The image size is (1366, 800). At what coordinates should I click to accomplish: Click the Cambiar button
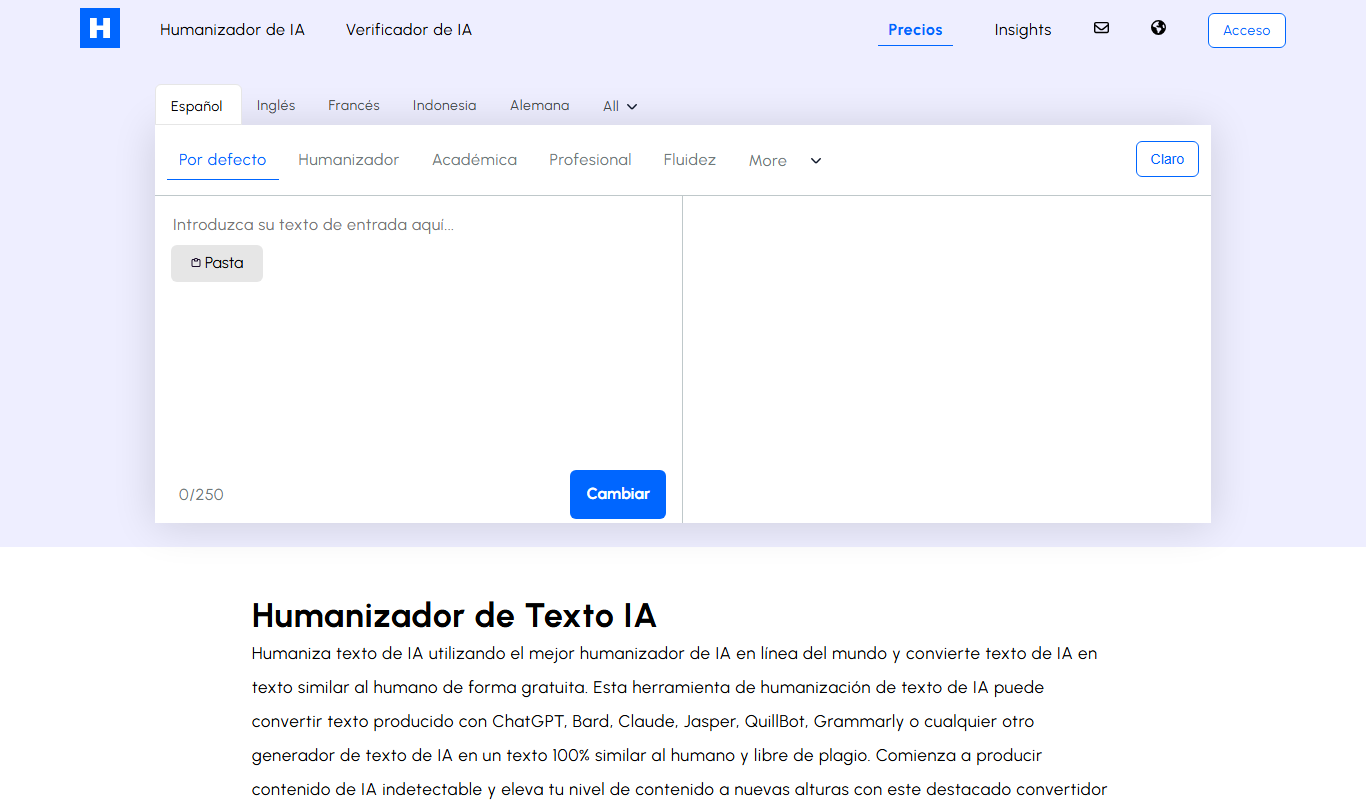[618, 494]
